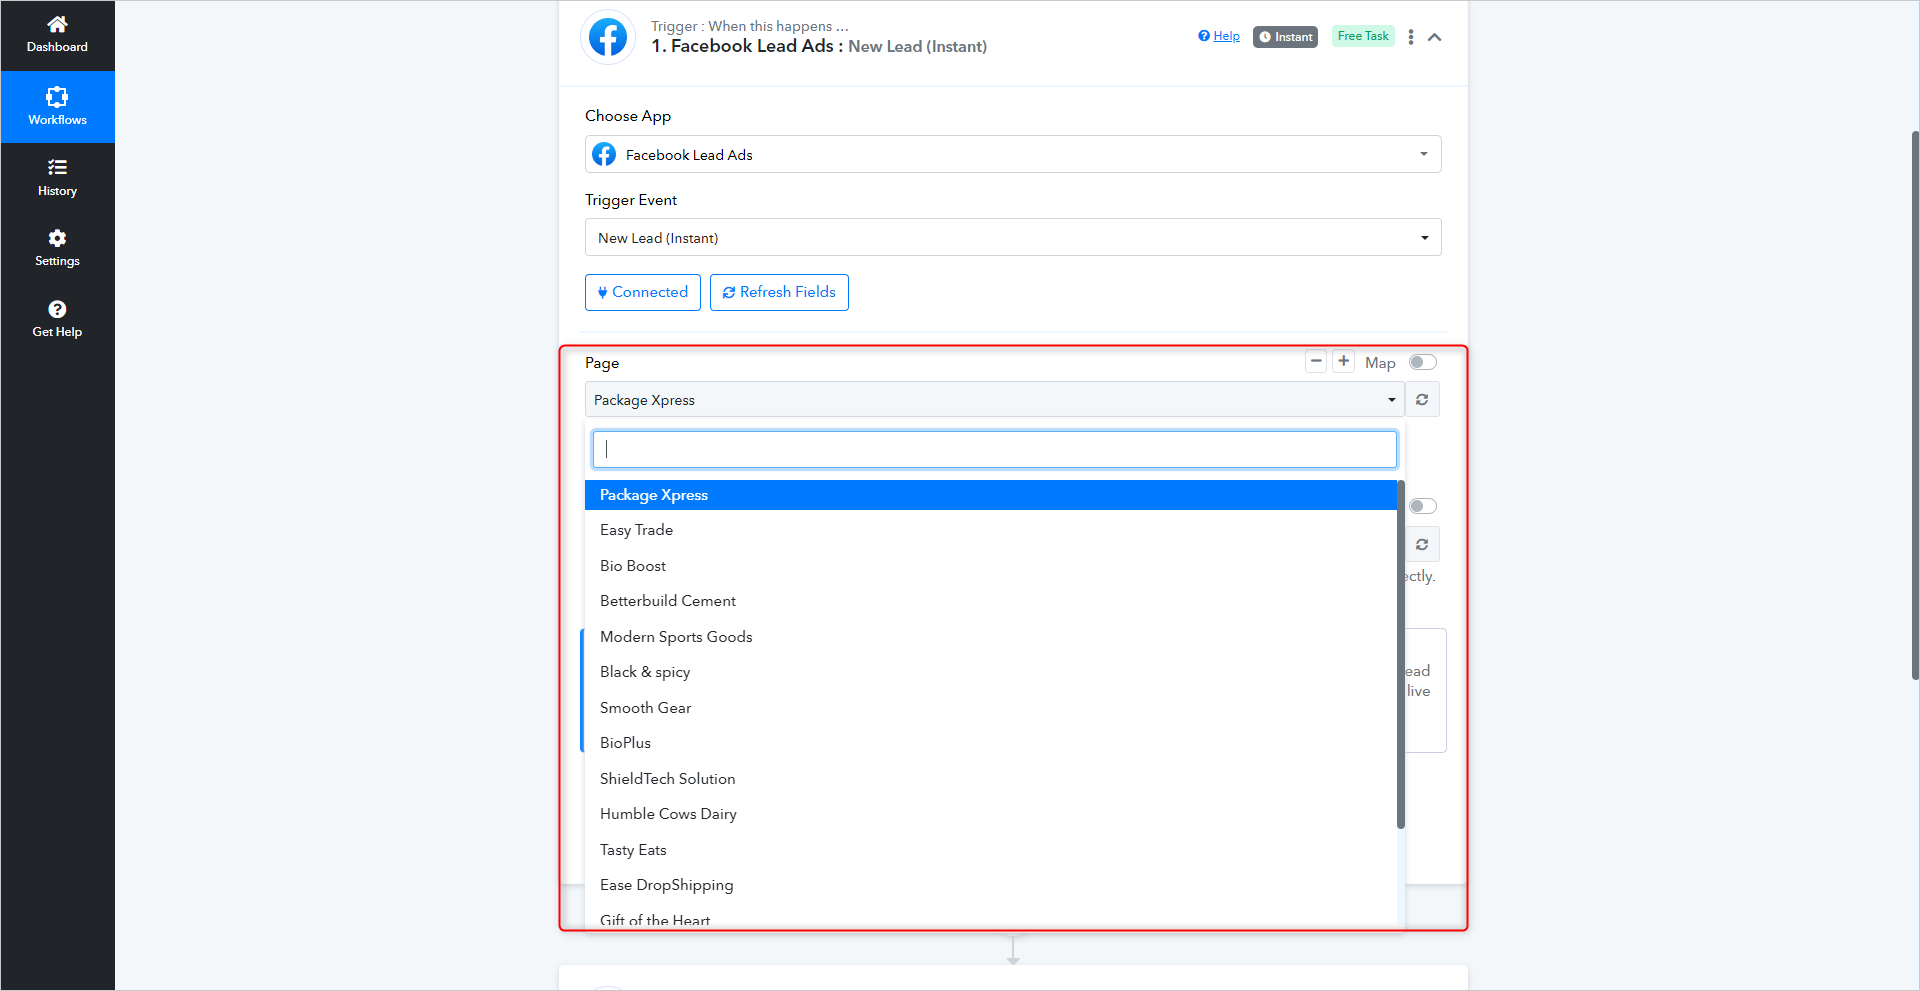Choose Bio Boost from the list

(991, 566)
